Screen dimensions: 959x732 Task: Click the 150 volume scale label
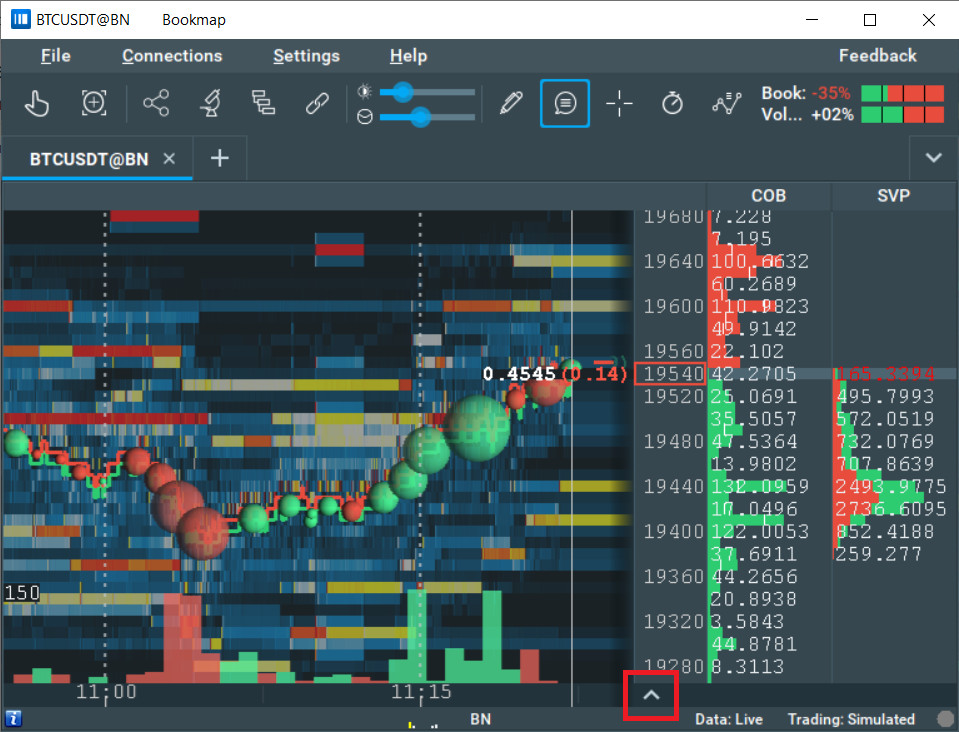tap(22, 593)
